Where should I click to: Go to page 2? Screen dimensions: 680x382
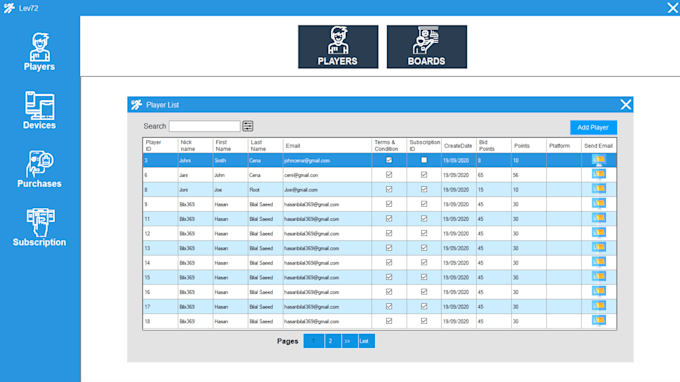pyautogui.click(x=332, y=341)
